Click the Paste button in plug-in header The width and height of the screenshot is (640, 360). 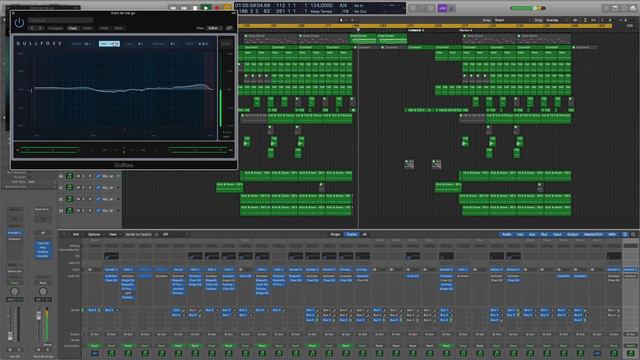pyautogui.click(x=87, y=28)
